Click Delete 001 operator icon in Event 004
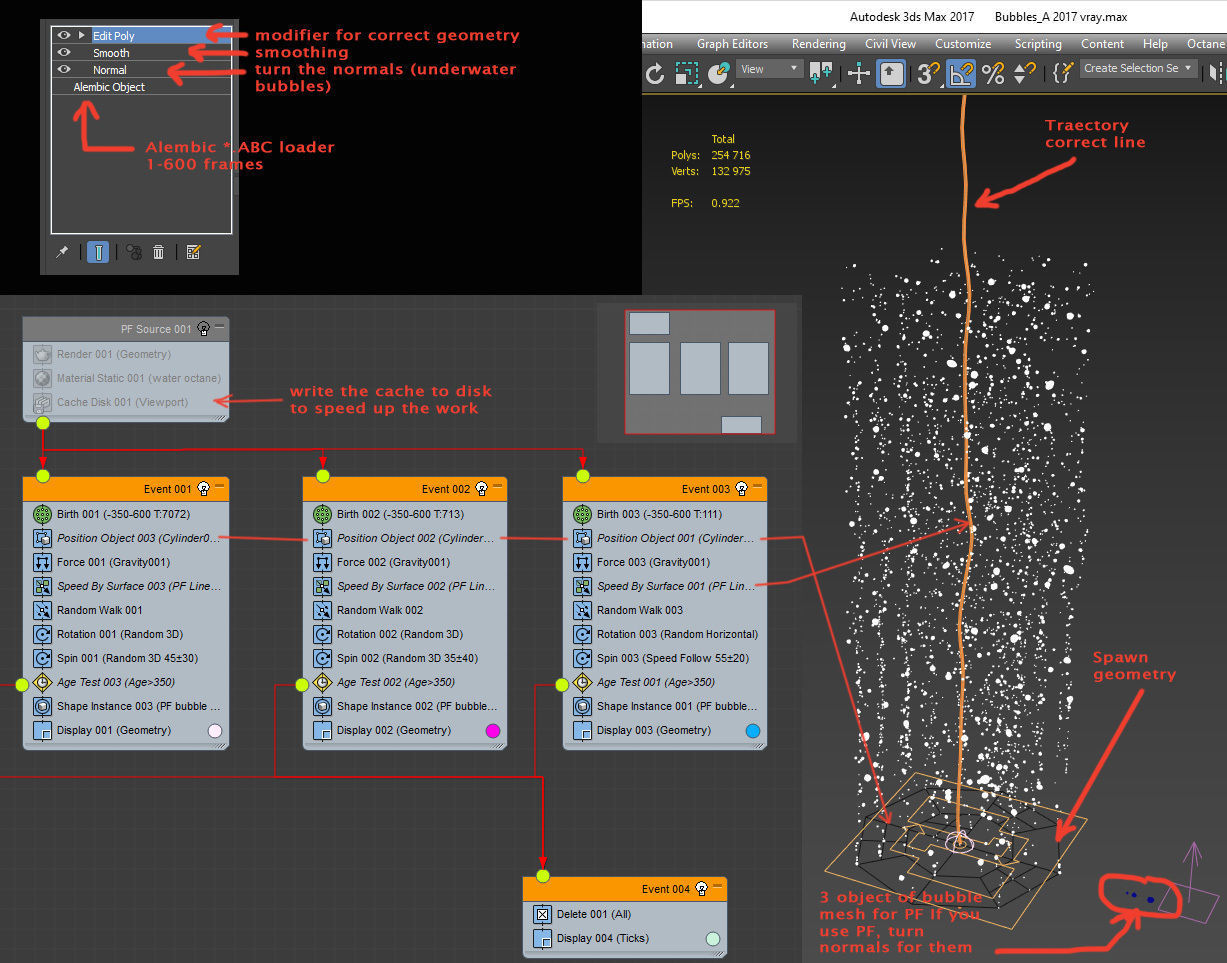Viewport: 1227px width, 963px height. click(542, 914)
